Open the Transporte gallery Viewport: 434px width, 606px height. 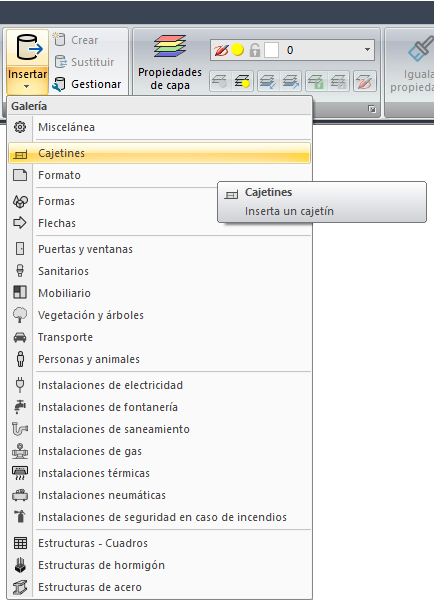pos(159,337)
